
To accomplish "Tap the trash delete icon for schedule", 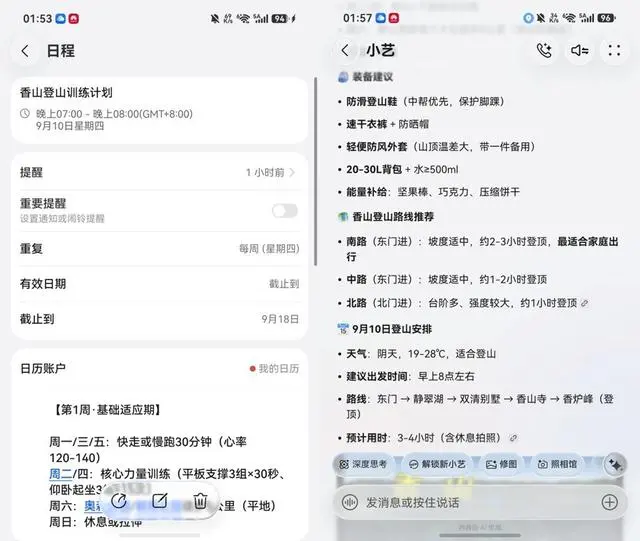I will point(200,501).
